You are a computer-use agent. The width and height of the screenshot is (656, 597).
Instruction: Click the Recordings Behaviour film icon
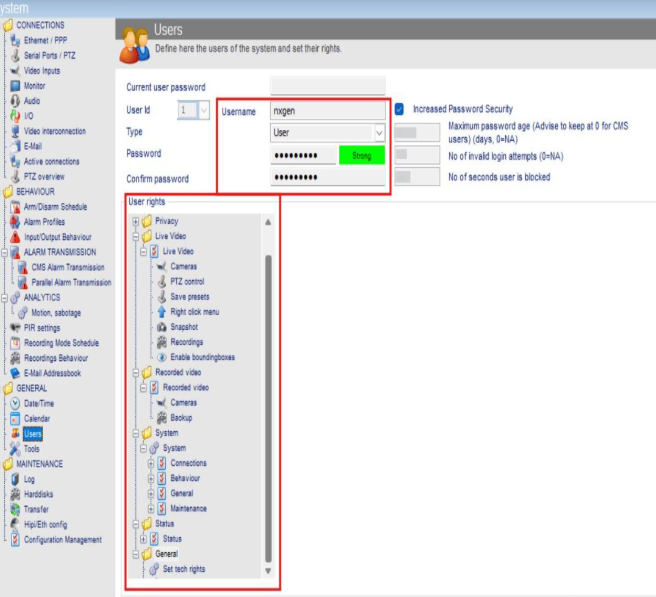[x=15, y=358]
